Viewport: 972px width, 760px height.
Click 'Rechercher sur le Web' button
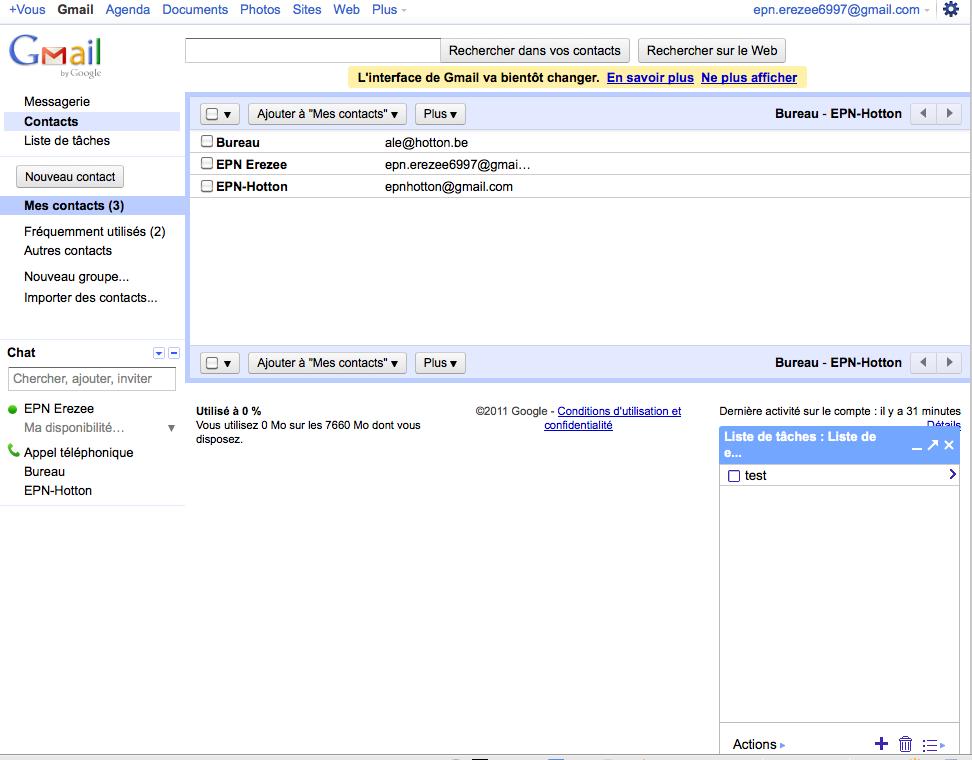coord(712,51)
